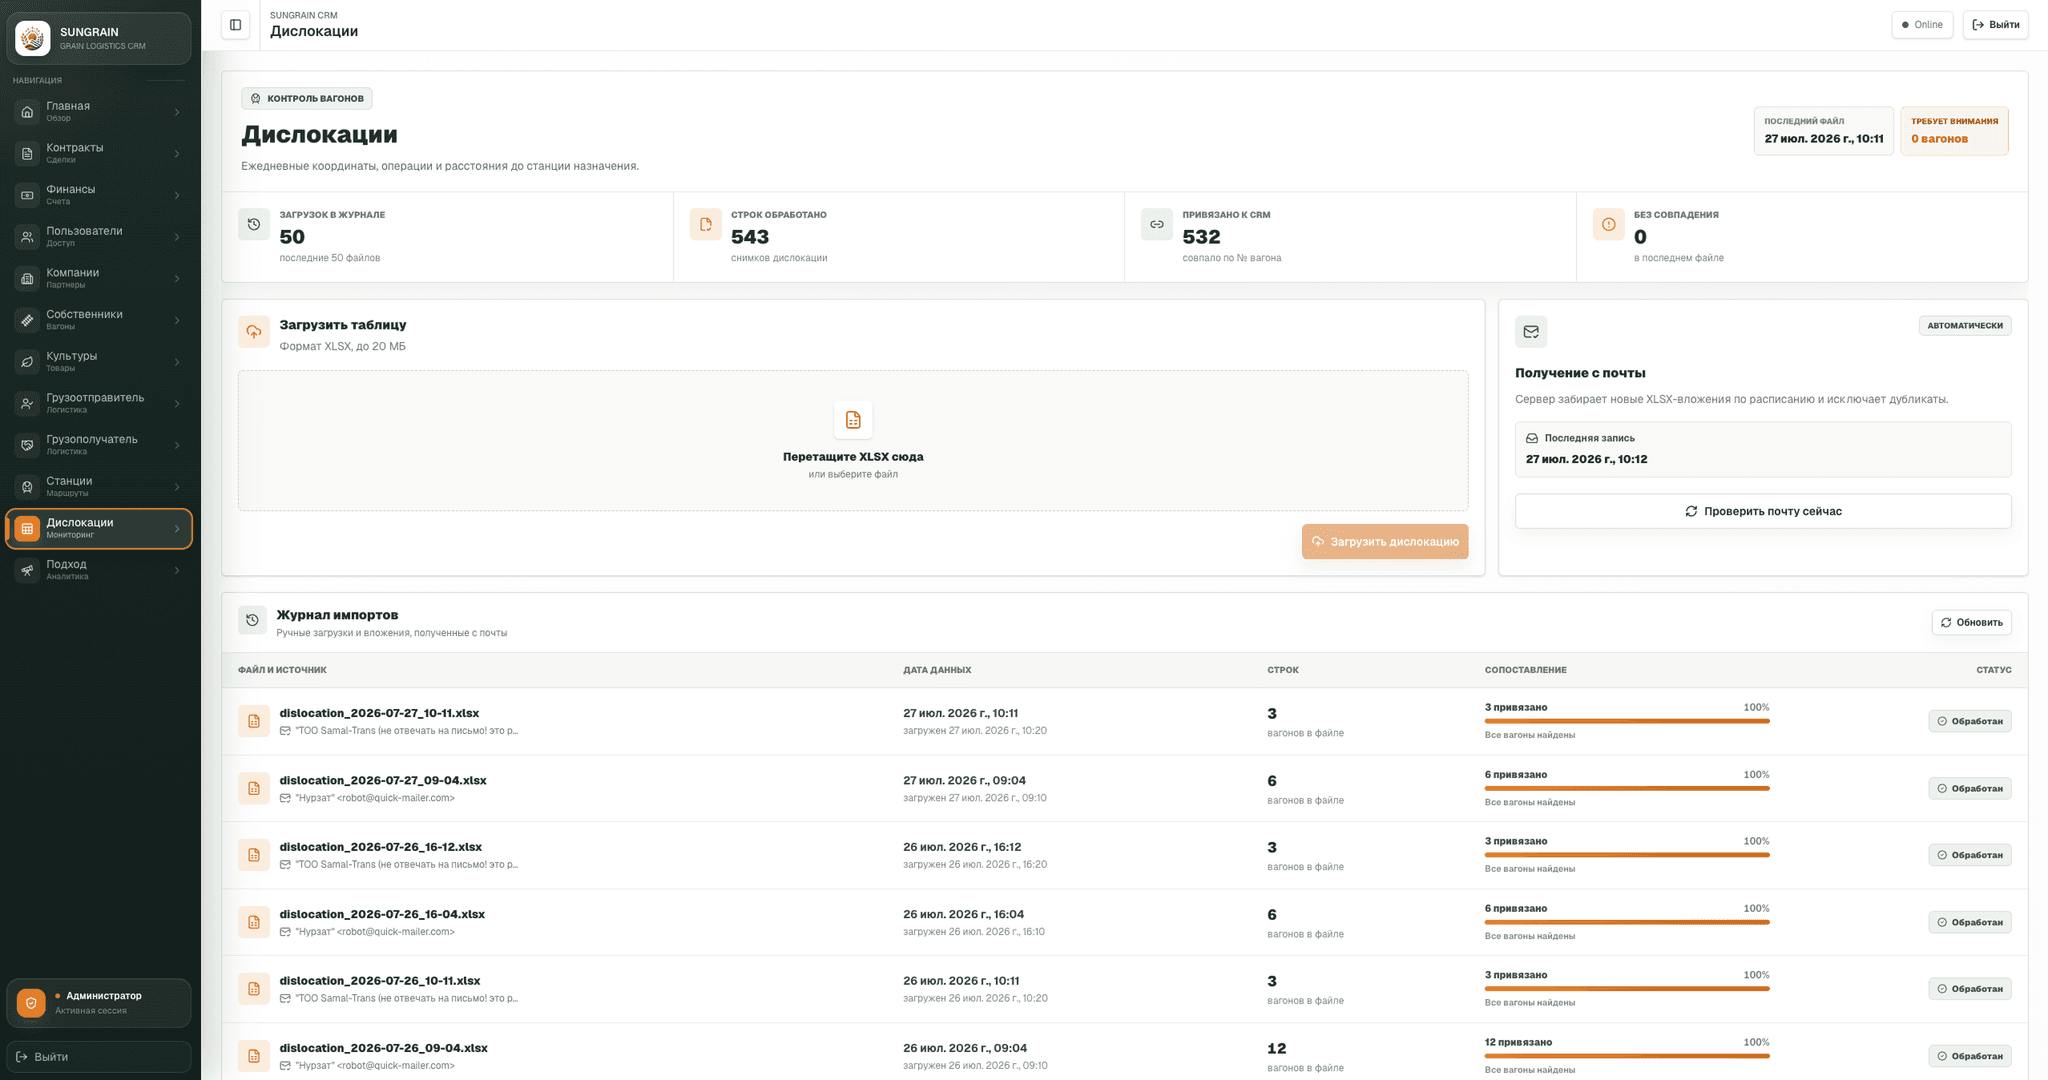Click the Online status indicator
The image size is (2048, 1080).
(1922, 25)
